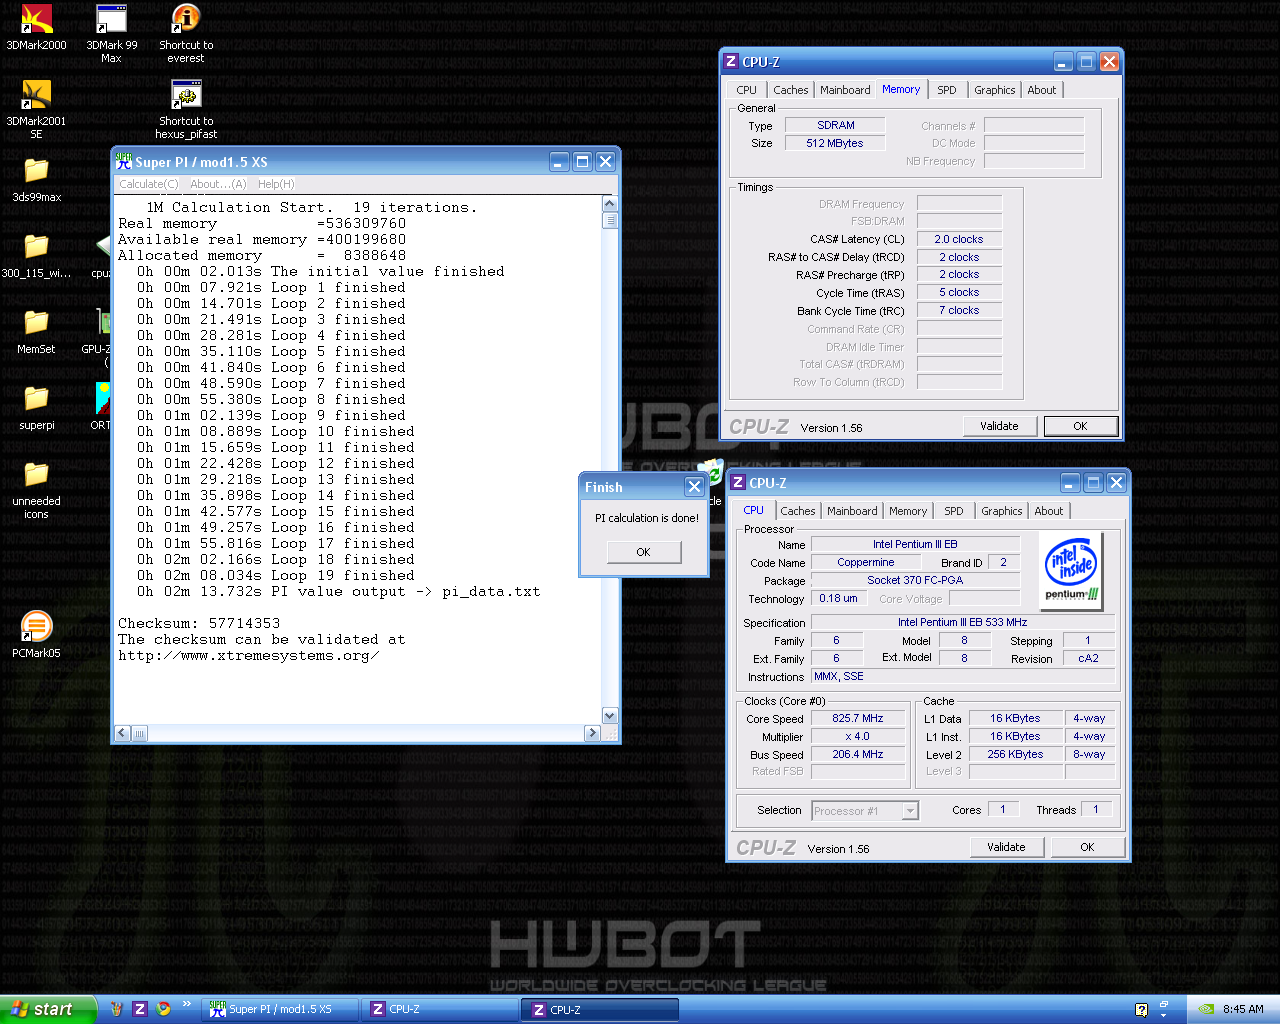Click the help question mark tray icon
Screen dimensions: 1280x1024
pos(1142,1010)
